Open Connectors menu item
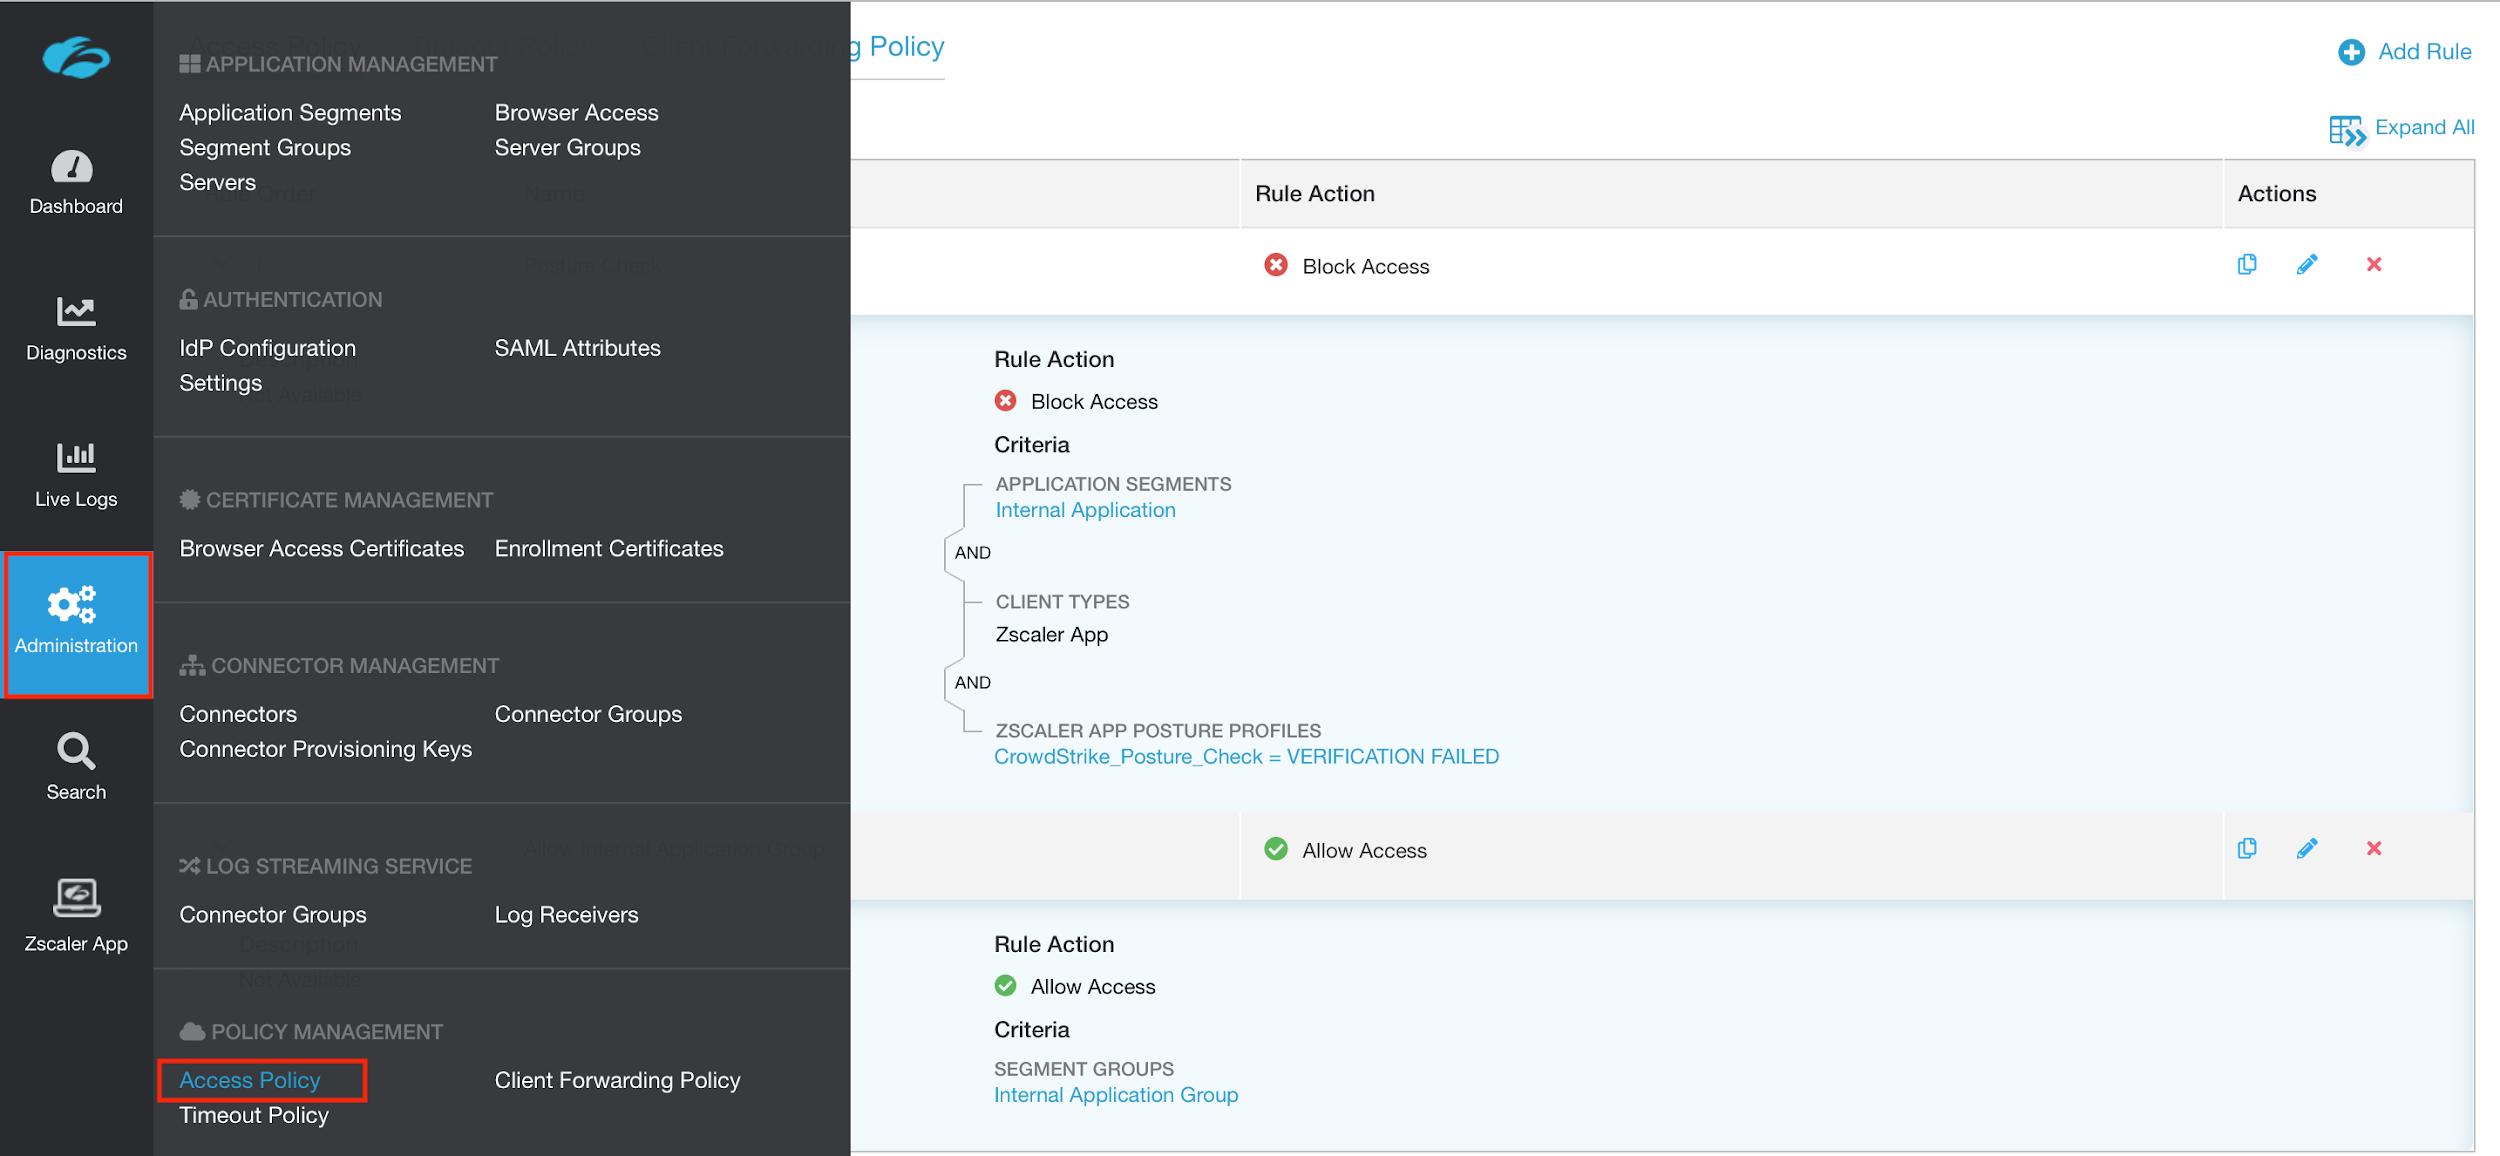This screenshot has width=2500, height=1156. point(238,715)
